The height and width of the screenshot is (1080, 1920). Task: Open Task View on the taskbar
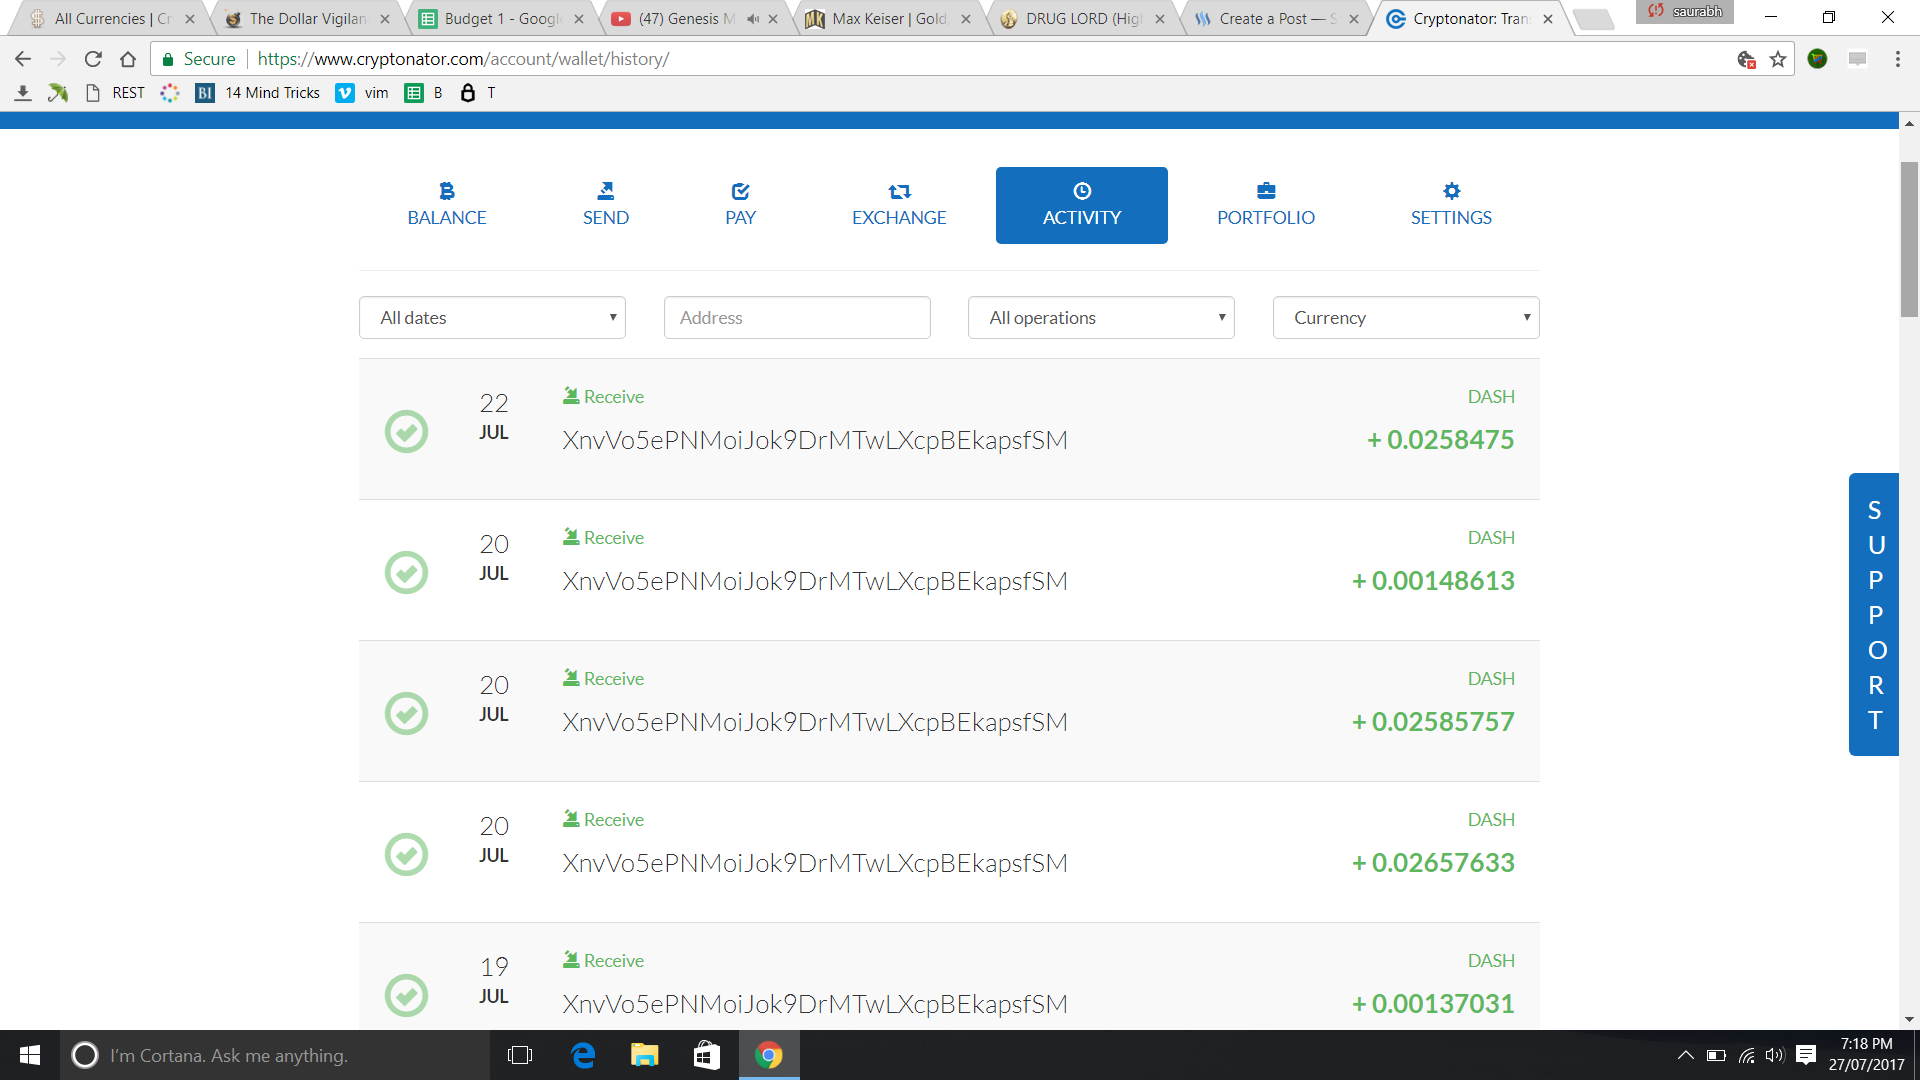pos(520,1055)
